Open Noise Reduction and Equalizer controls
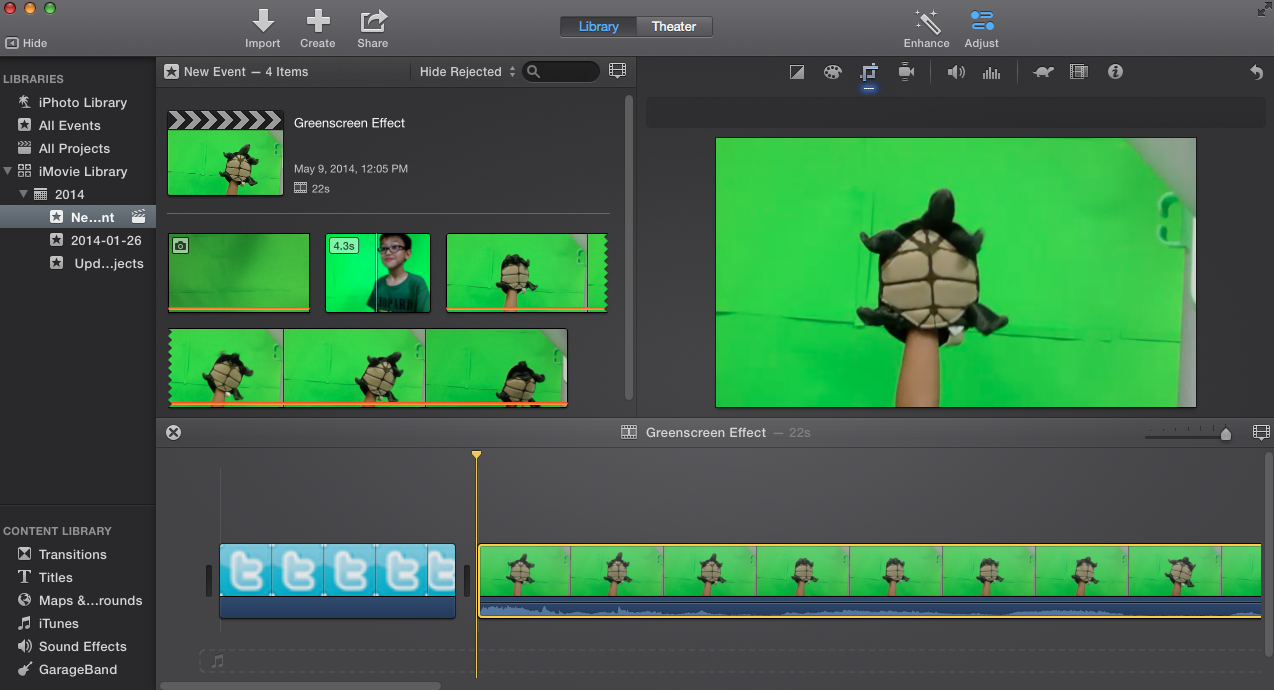This screenshot has width=1274, height=690. pos(991,72)
